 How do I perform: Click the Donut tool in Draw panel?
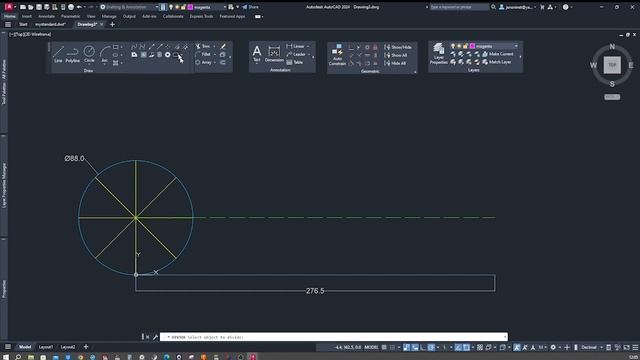(167, 55)
